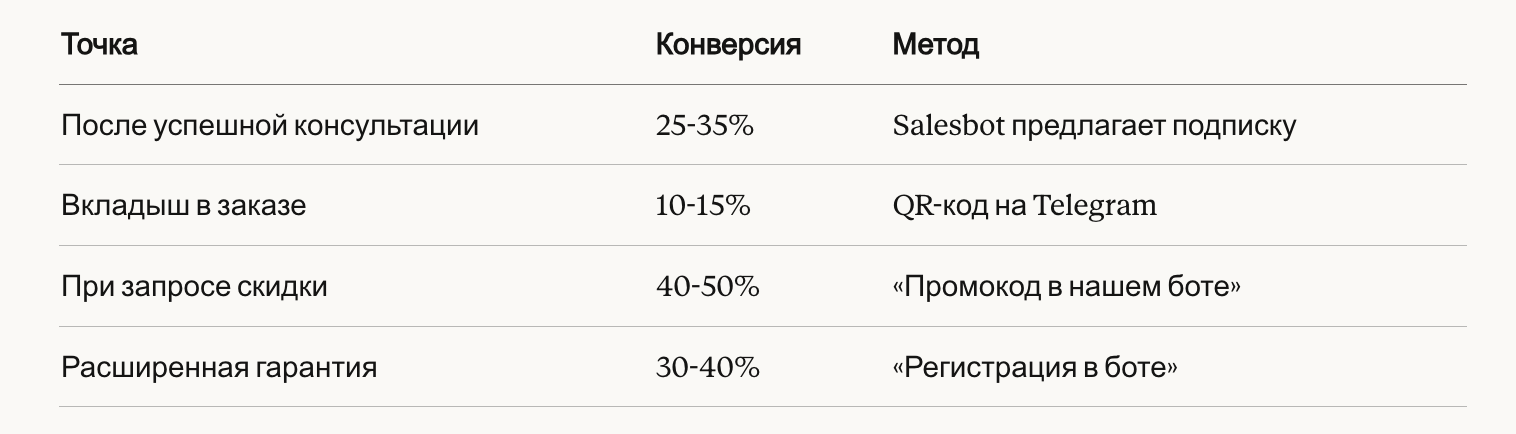The image size is (1516, 434).
Task: Click «Промокод в нашем боте» text
Action: point(1066,287)
